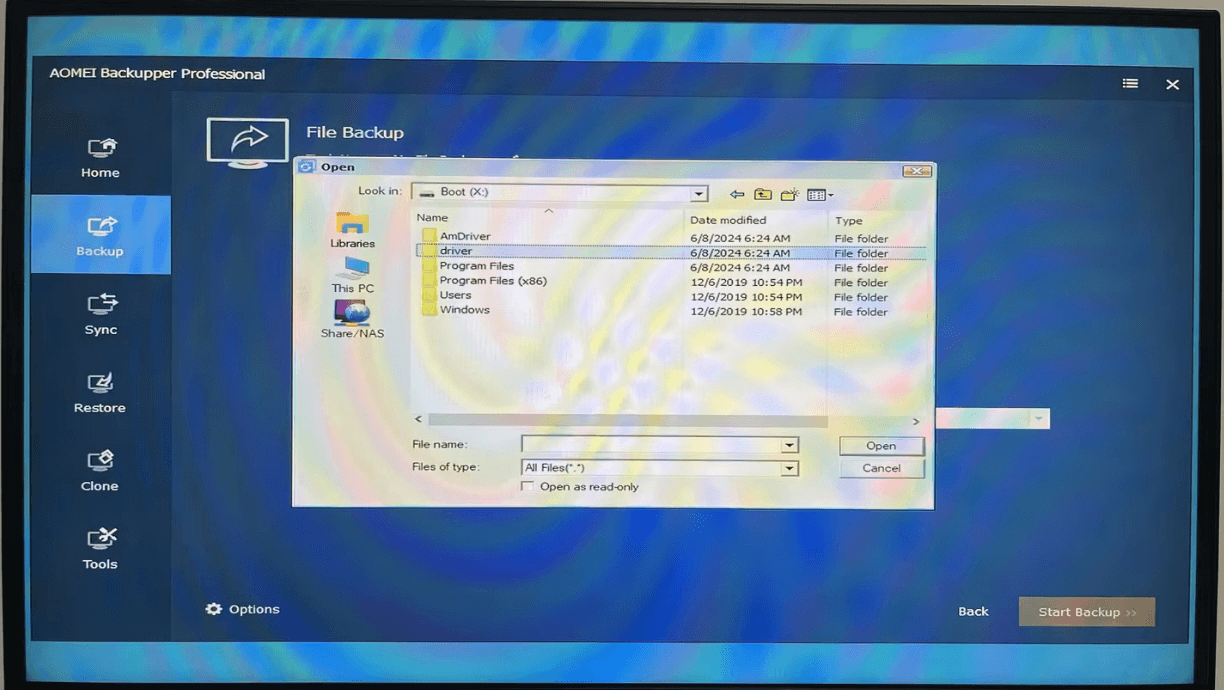The height and width of the screenshot is (690, 1224).
Task: Open the File name history dropdown
Action: (789, 444)
